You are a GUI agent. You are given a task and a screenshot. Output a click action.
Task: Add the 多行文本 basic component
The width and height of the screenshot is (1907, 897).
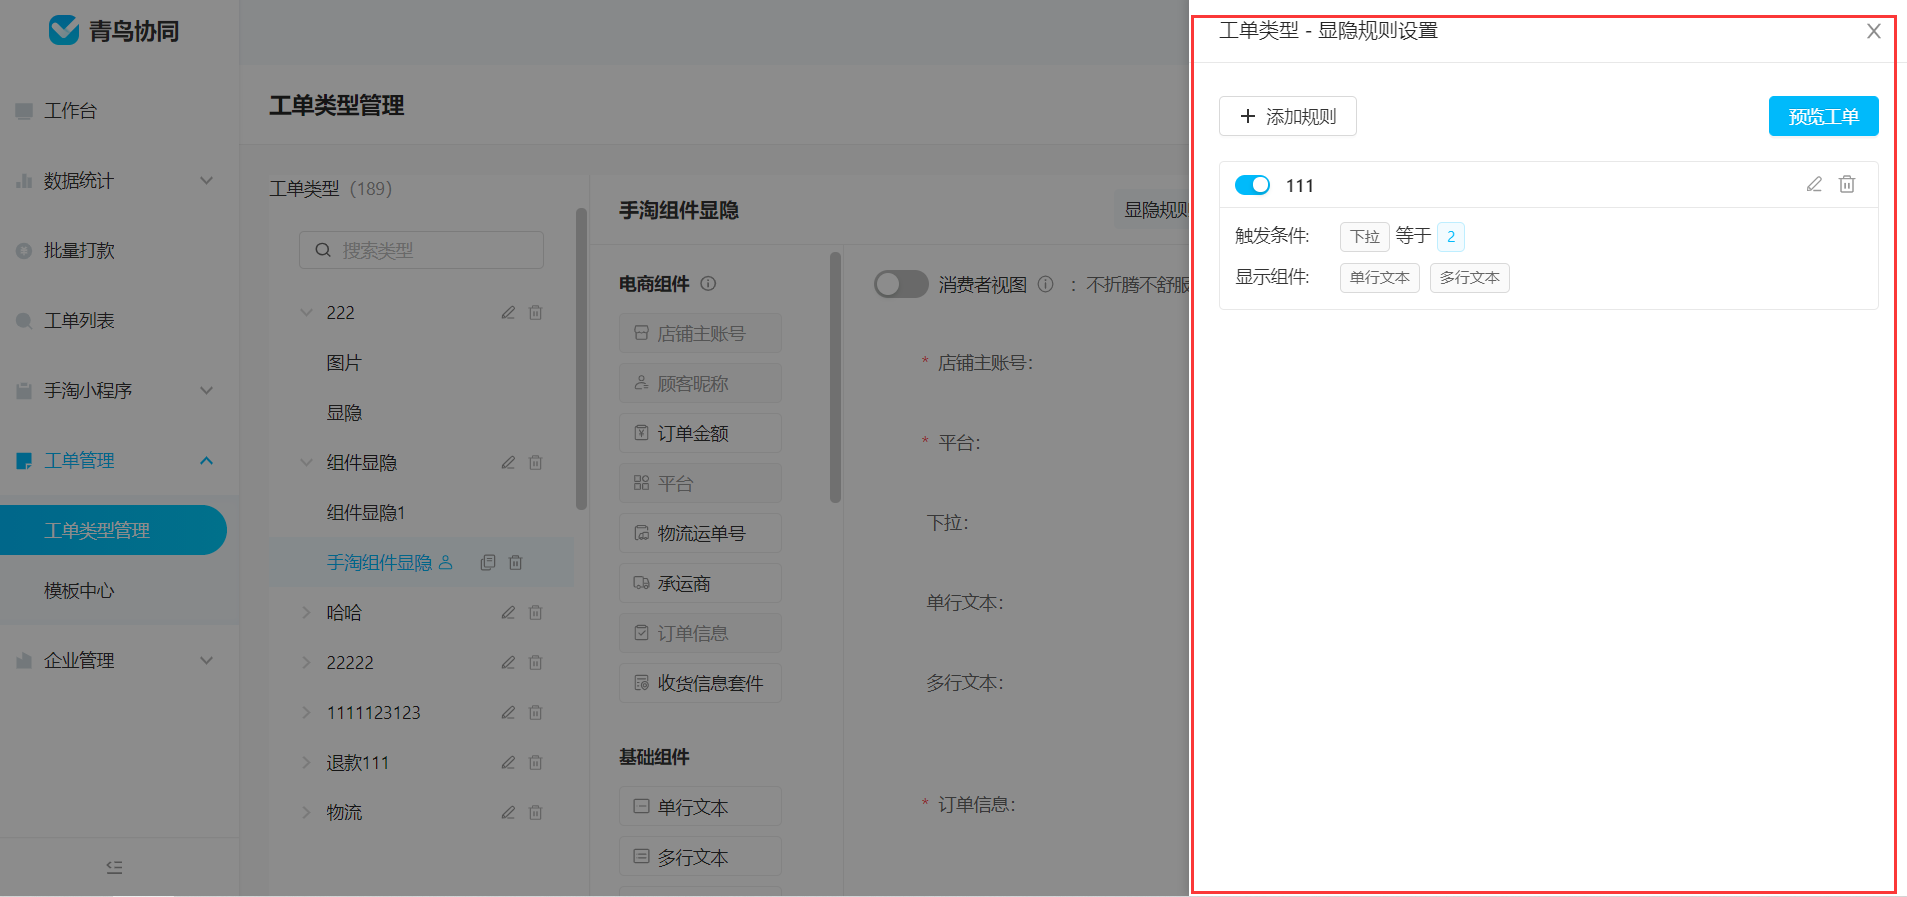(x=700, y=856)
